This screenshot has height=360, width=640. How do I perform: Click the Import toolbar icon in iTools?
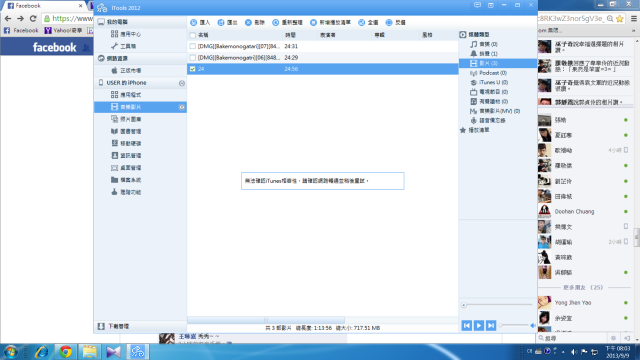coord(193,22)
